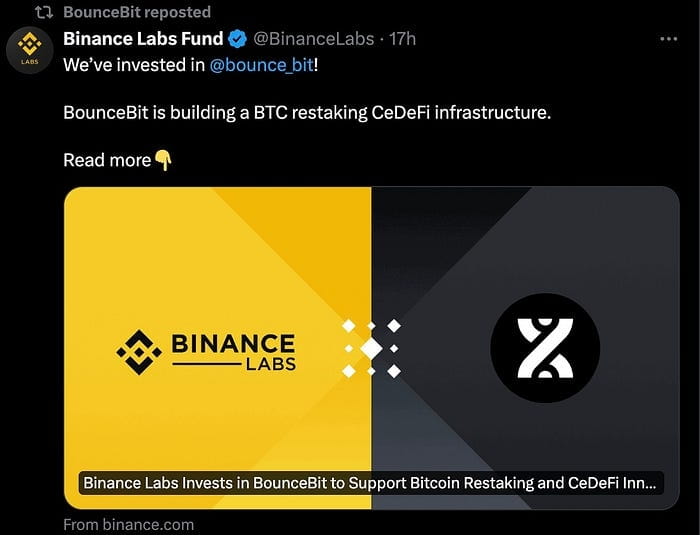Click the blue verified badge
Viewport: 700px width, 535px height.
237,39
